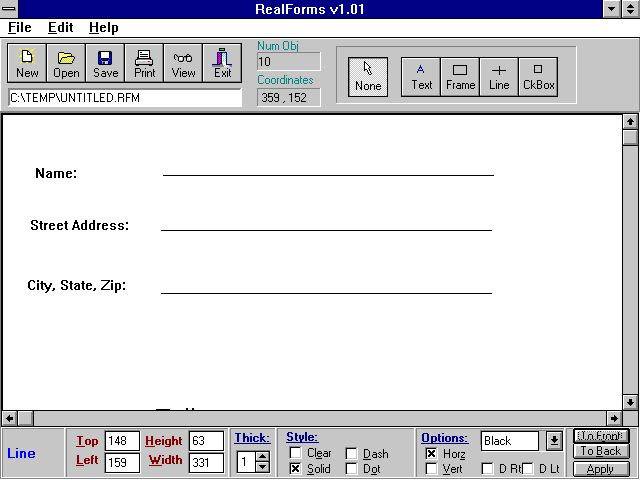Enable the Clear style checkbox

click(x=295, y=454)
